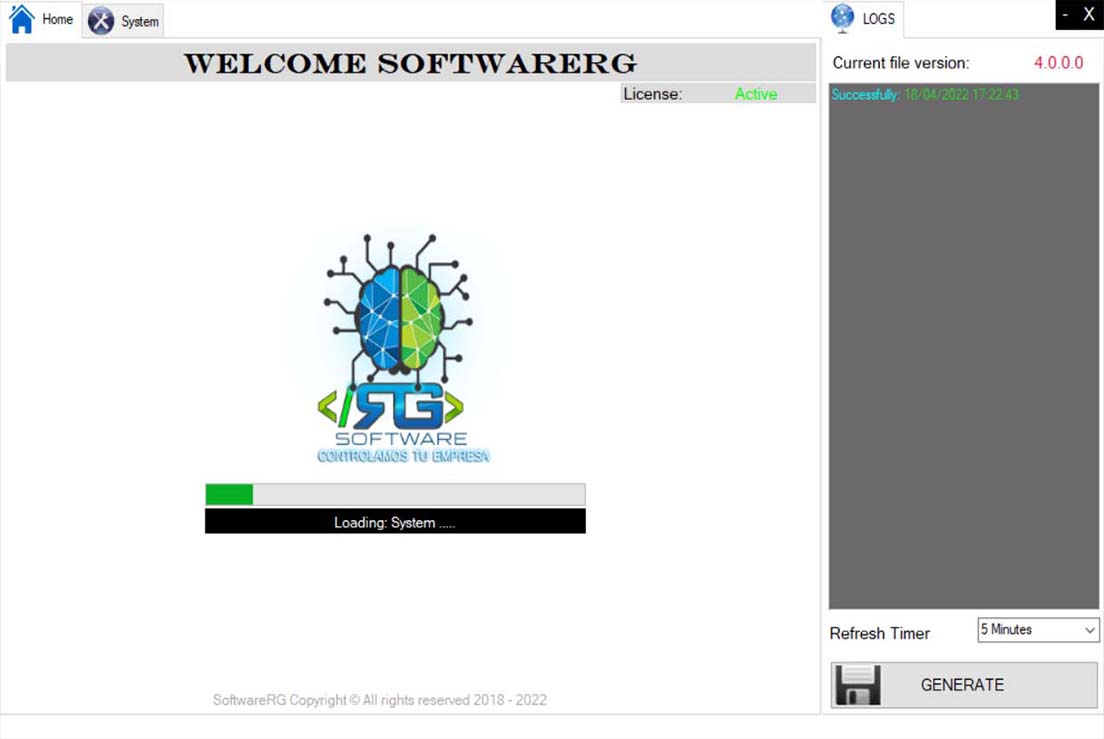Select the LOGS tab label
Image resolution: width=1104 pixels, height=739 pixels.
click(878, 19)
